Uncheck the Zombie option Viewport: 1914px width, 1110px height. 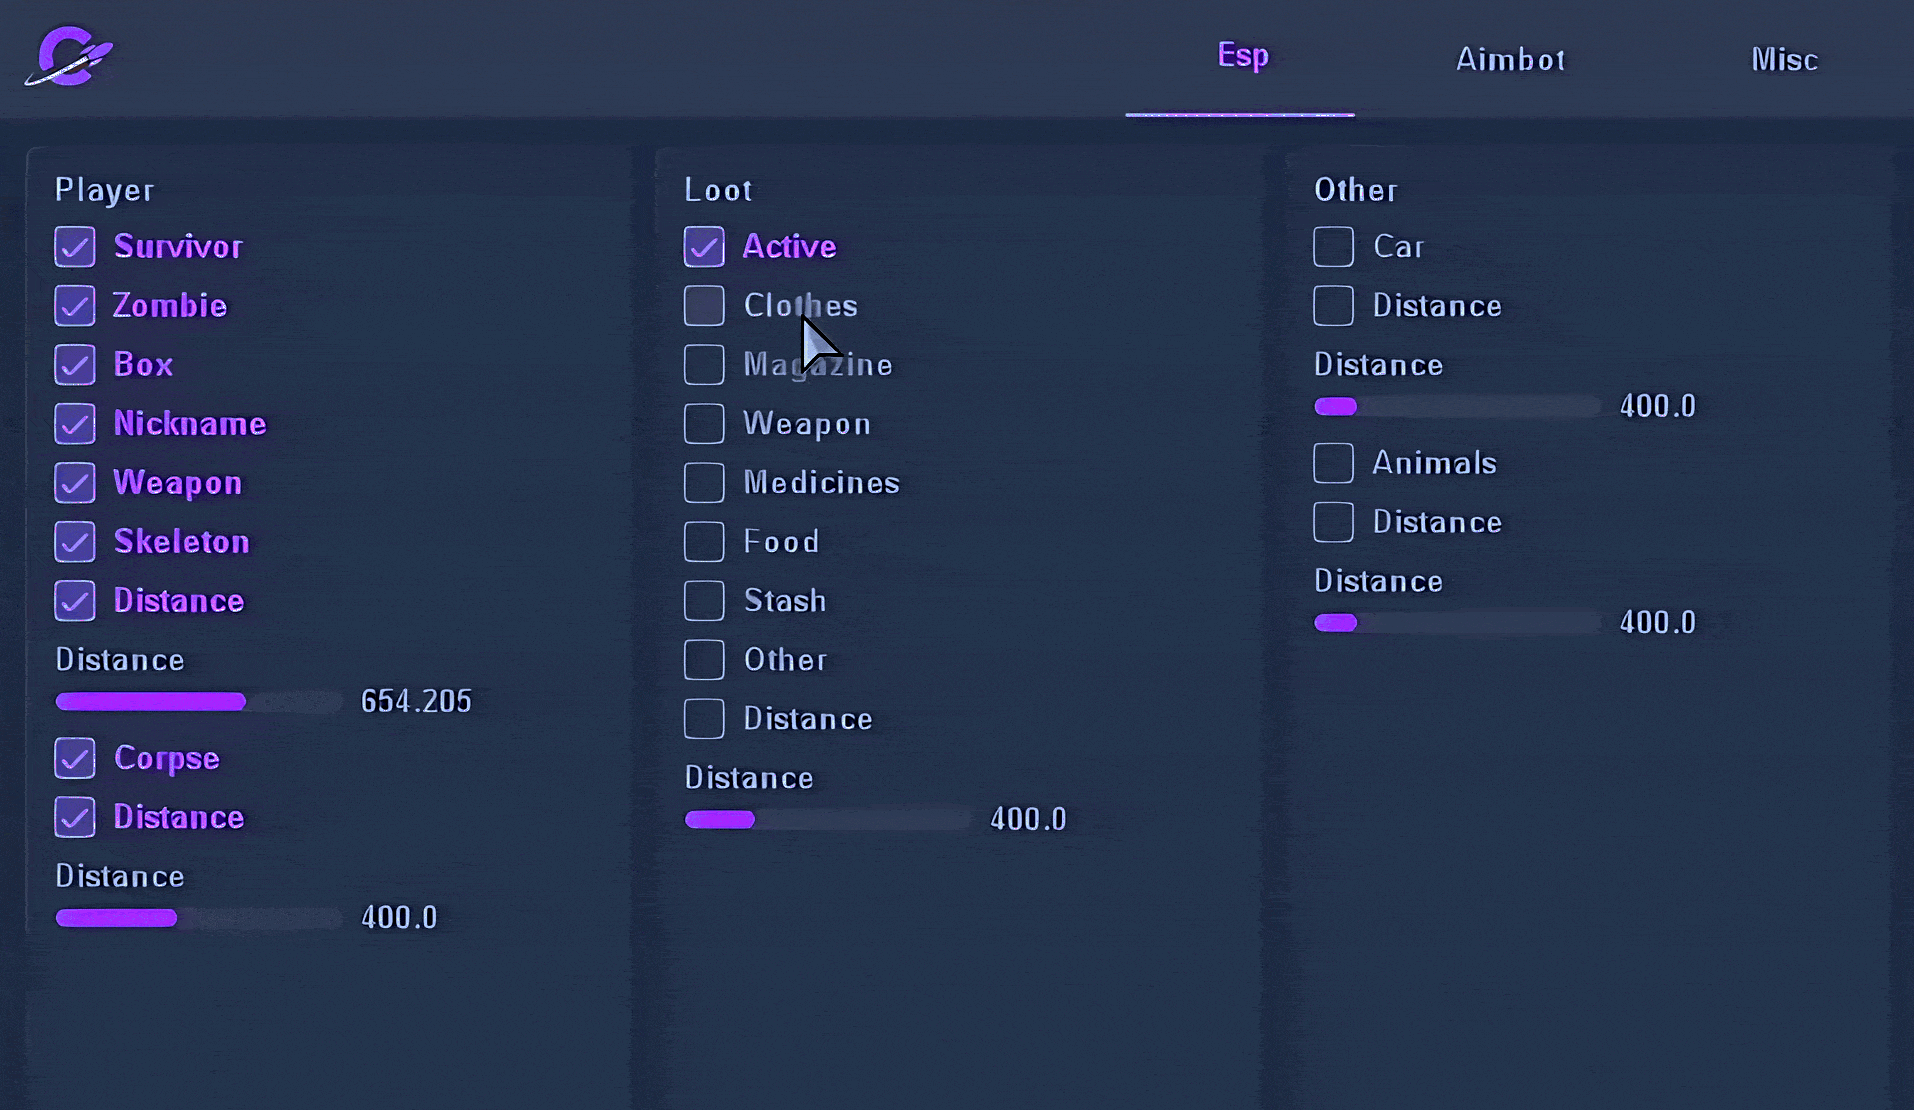tap(75, 306)
